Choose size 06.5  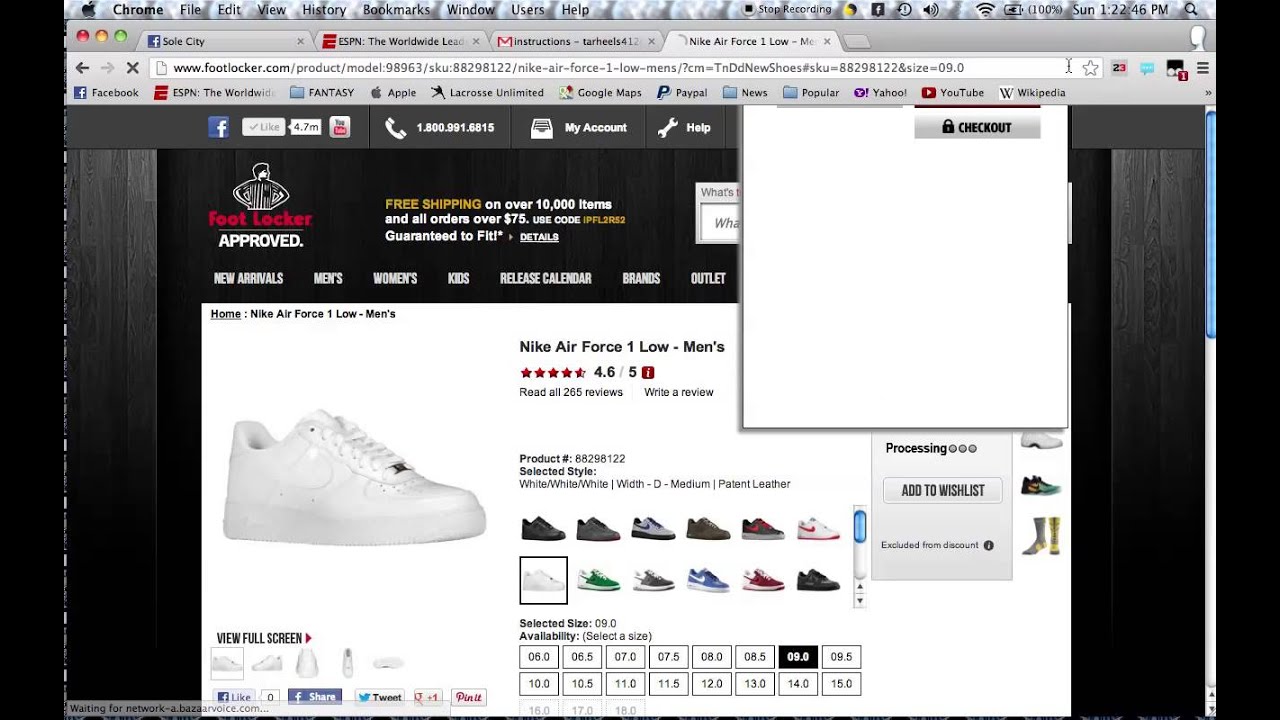[582, 657]
